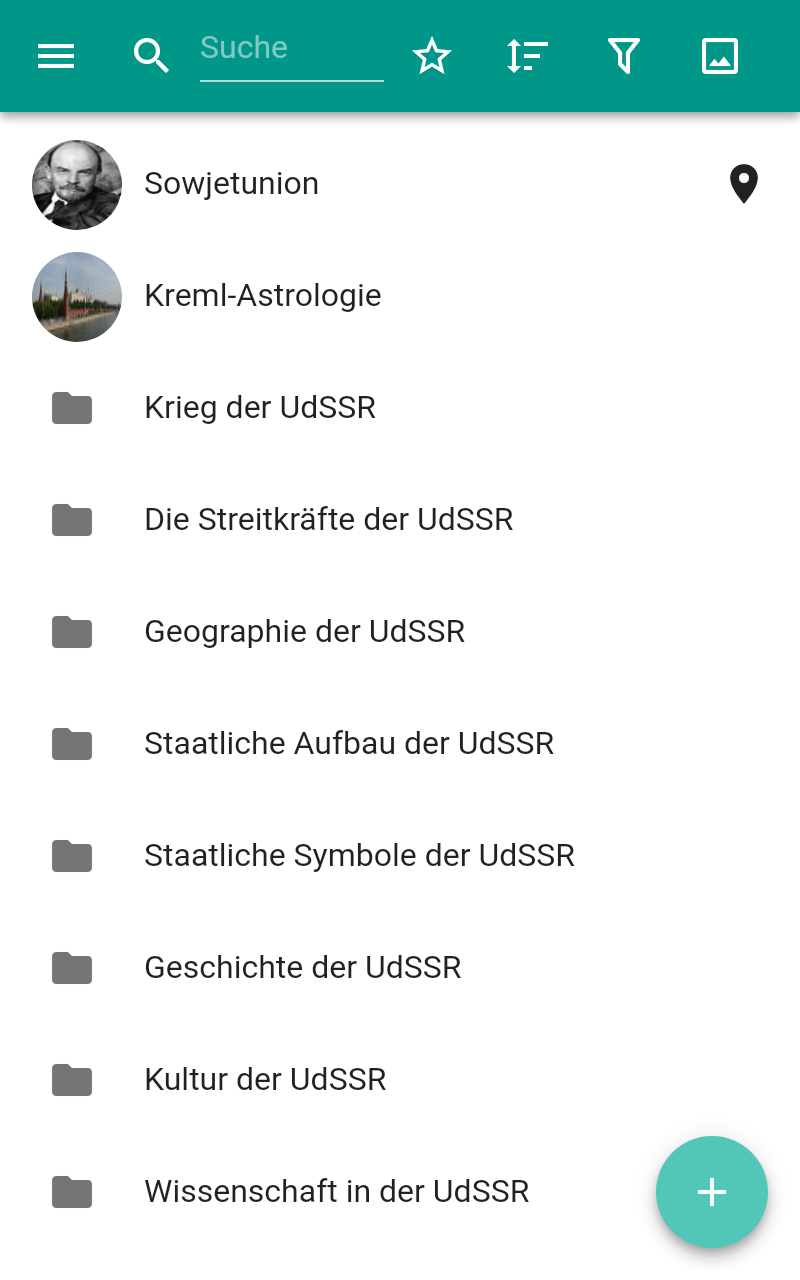Switch to the image view mode
This screenshot has height=1280, width=800.
tap(720, 56)
